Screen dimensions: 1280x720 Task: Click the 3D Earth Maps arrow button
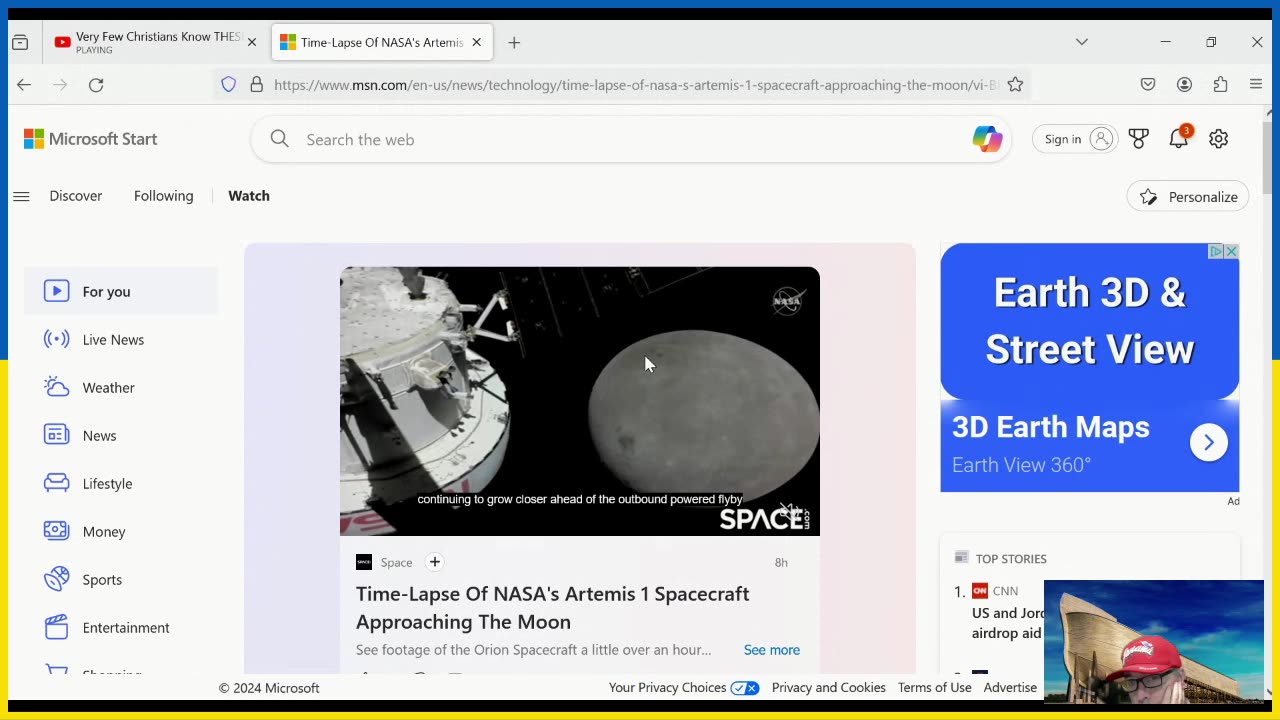pos(1208,442)
